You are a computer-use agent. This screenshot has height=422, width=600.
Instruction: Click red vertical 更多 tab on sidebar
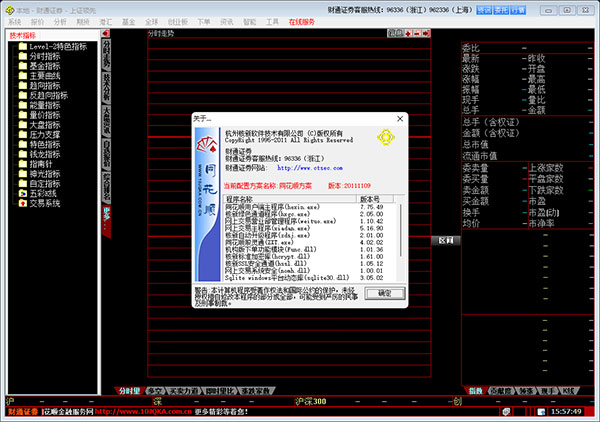[106, 221]
